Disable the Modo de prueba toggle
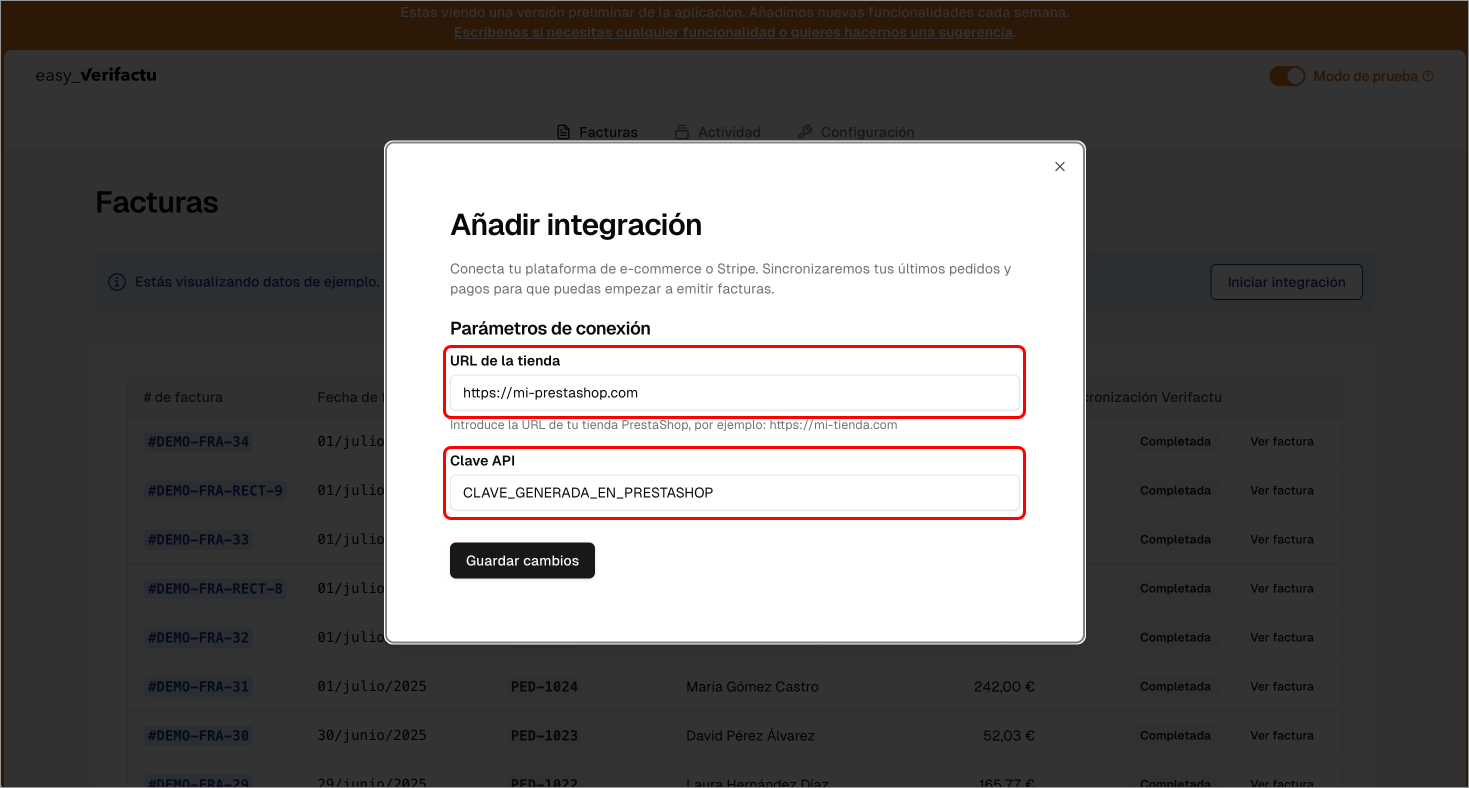The image size is (1469, 788). click(x=1287, y=75)
